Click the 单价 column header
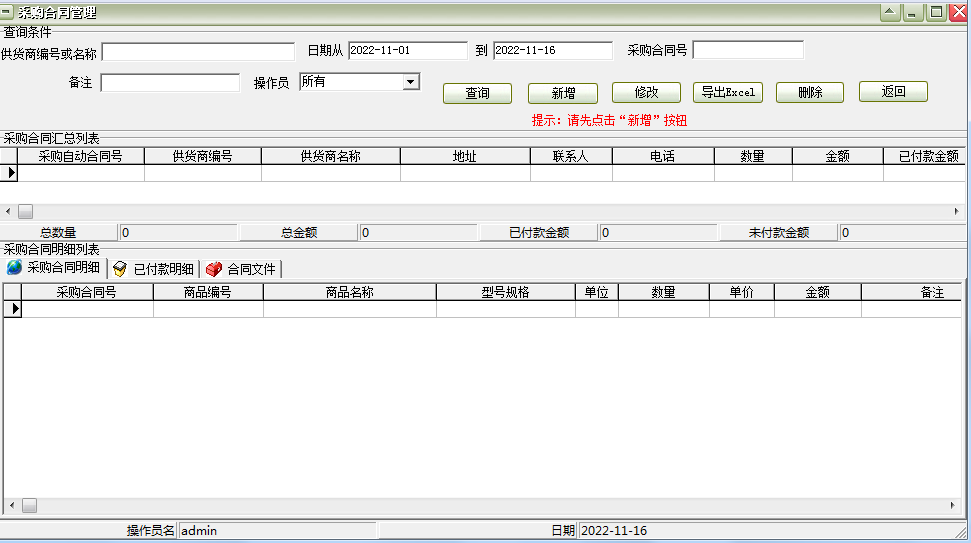971x543 pixels. point(742,292)
